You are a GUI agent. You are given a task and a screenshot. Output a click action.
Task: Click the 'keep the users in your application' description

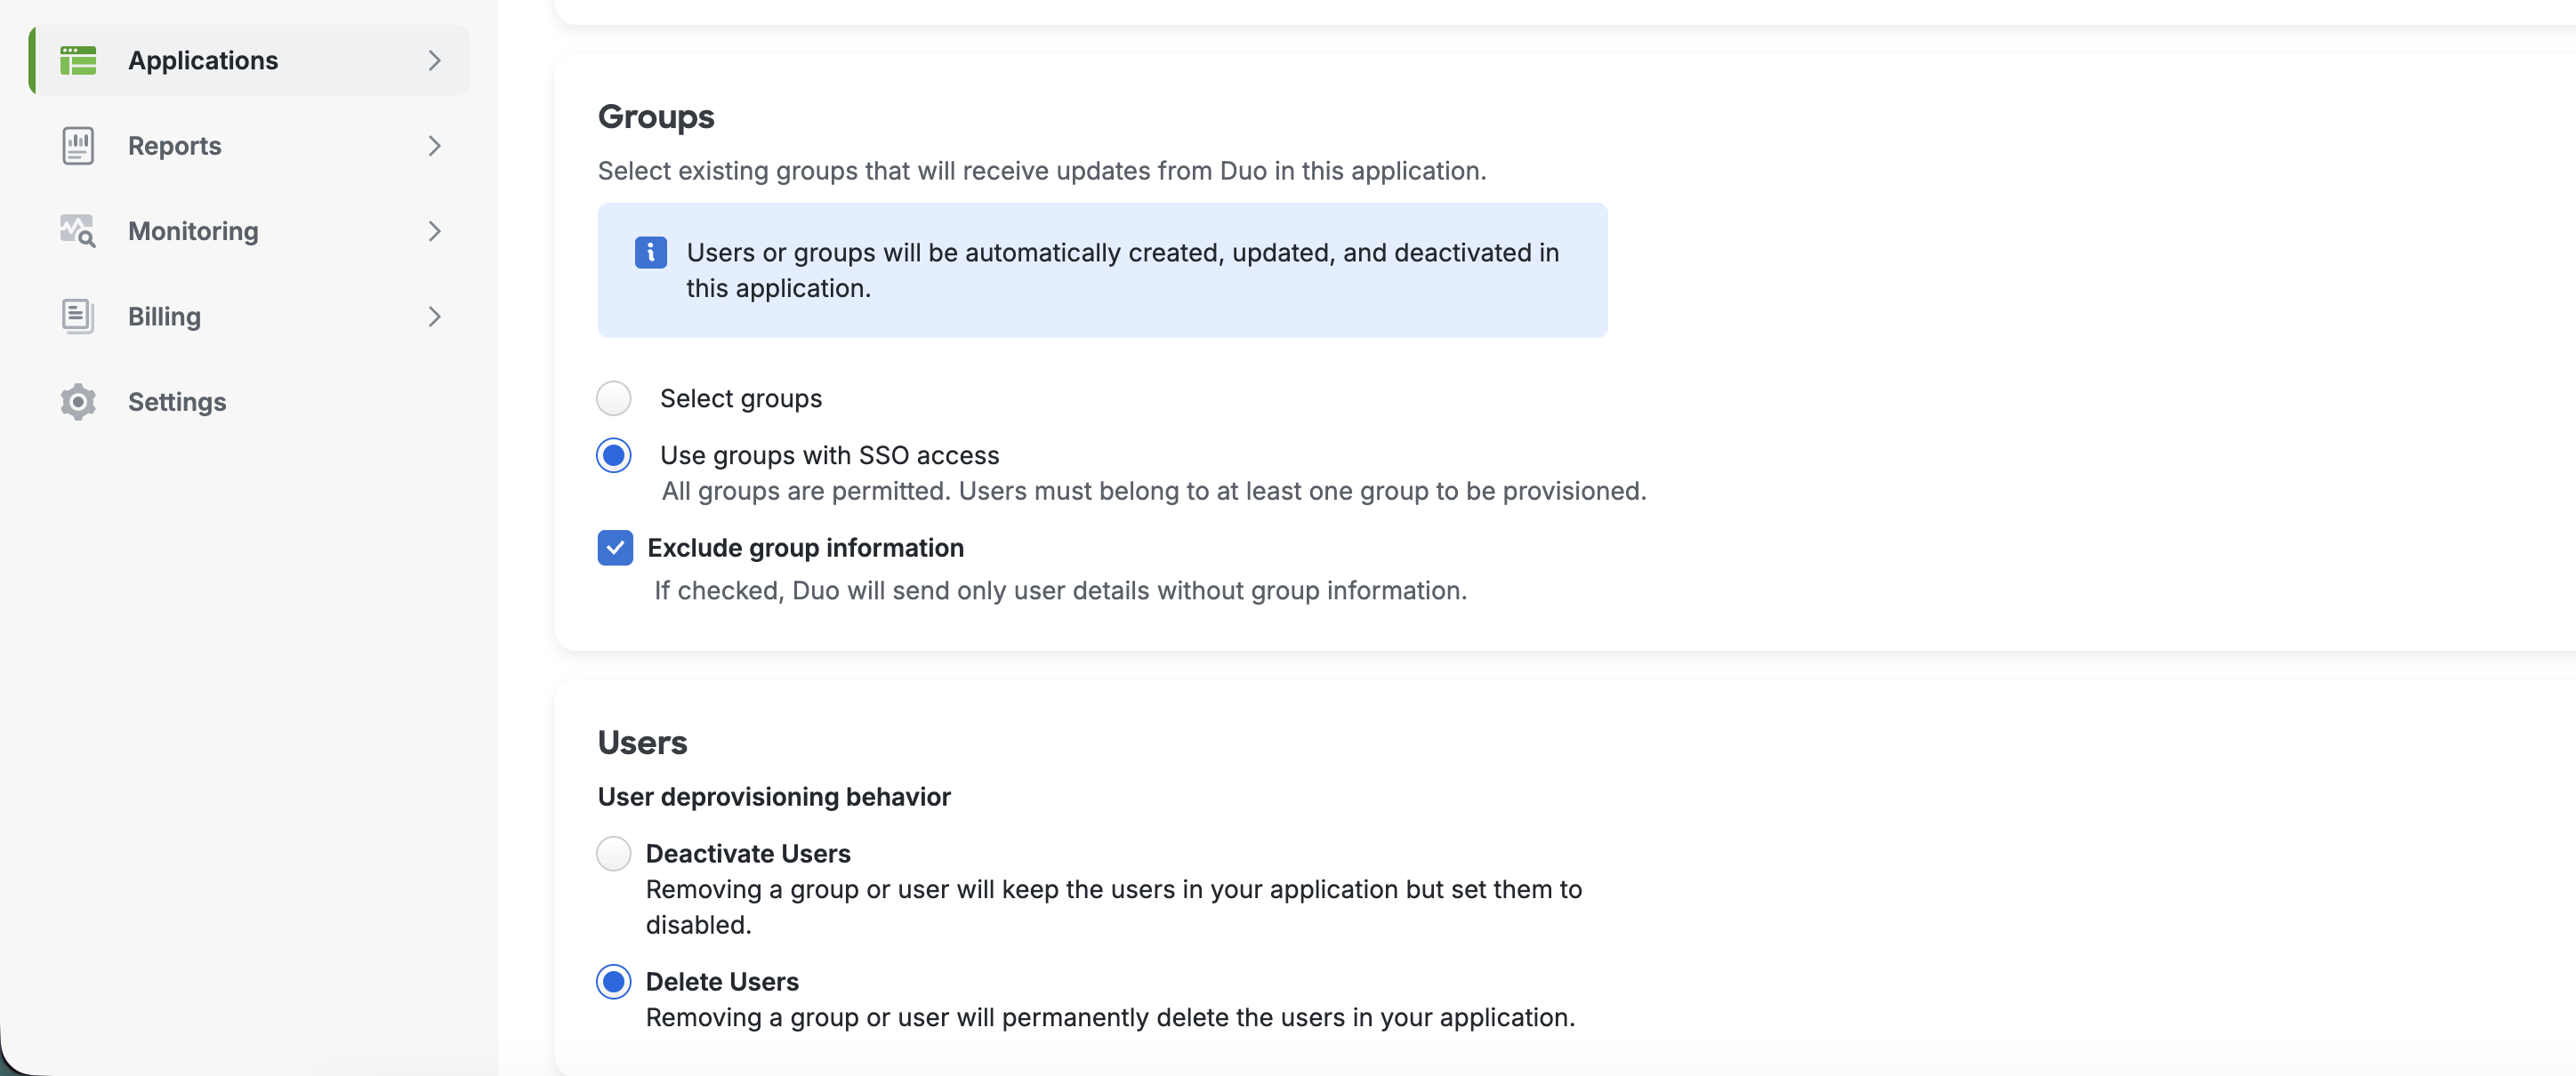coord(1114,907)
